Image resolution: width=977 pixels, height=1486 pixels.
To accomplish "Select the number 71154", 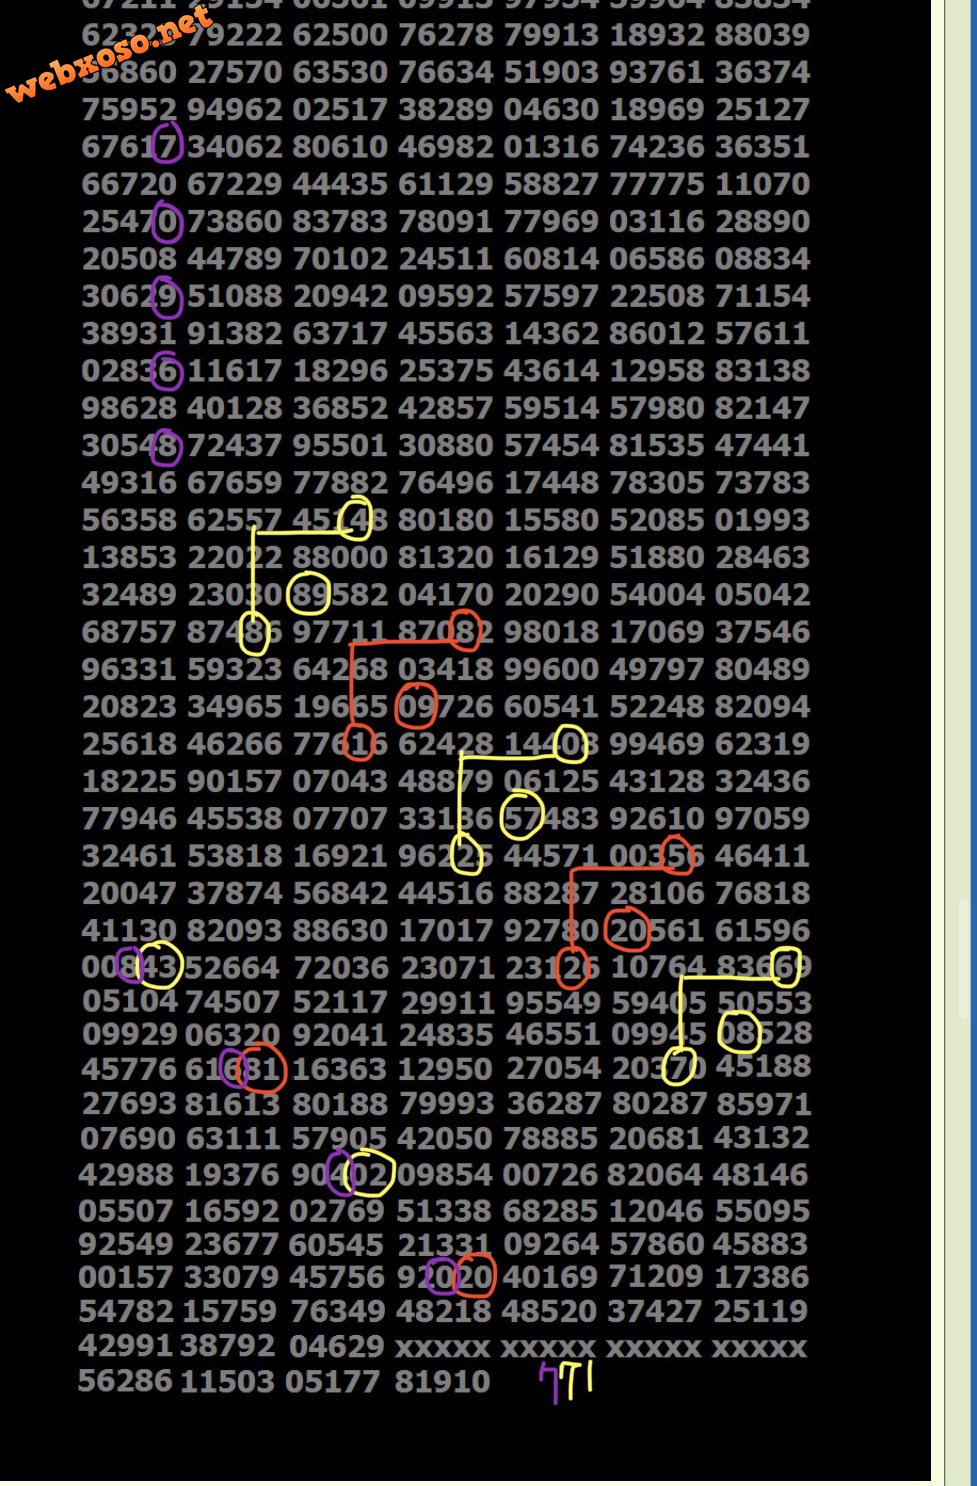I will [x=762, y=296].
